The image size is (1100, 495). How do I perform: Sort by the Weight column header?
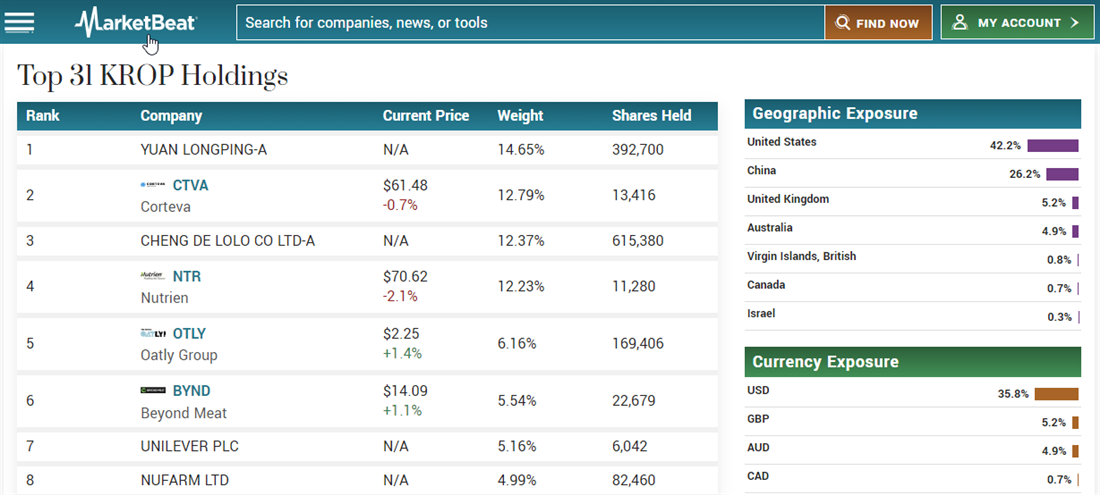coord(519,115)
